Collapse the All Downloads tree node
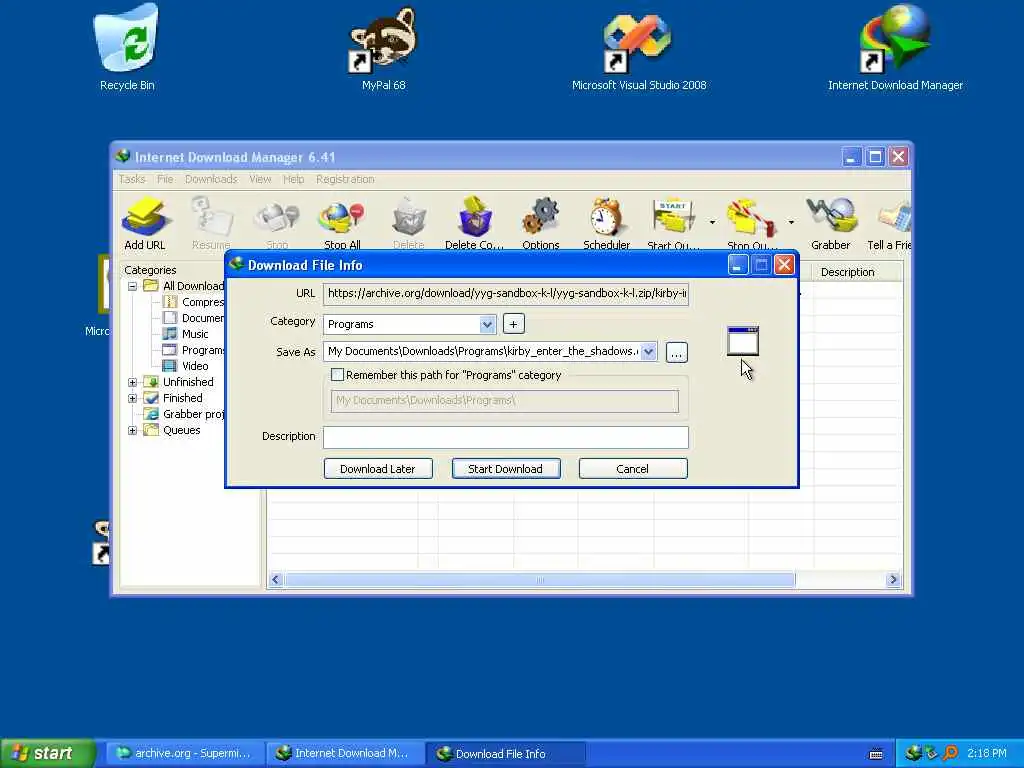Image resolution: width=1024 pixels, height=768 pixels. (x=133, y=286)
